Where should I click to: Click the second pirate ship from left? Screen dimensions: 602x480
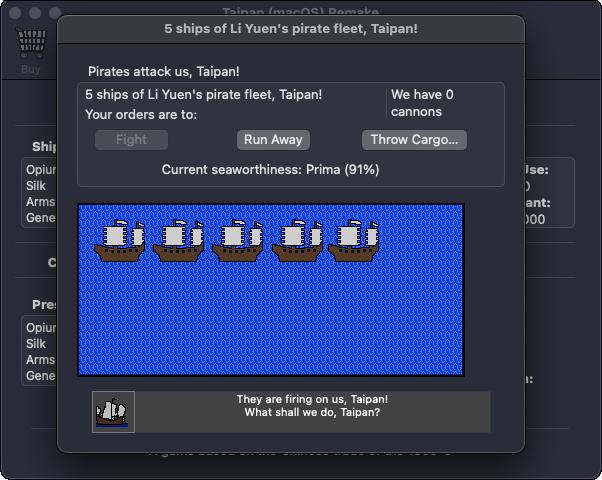click(x=179, y=241)
